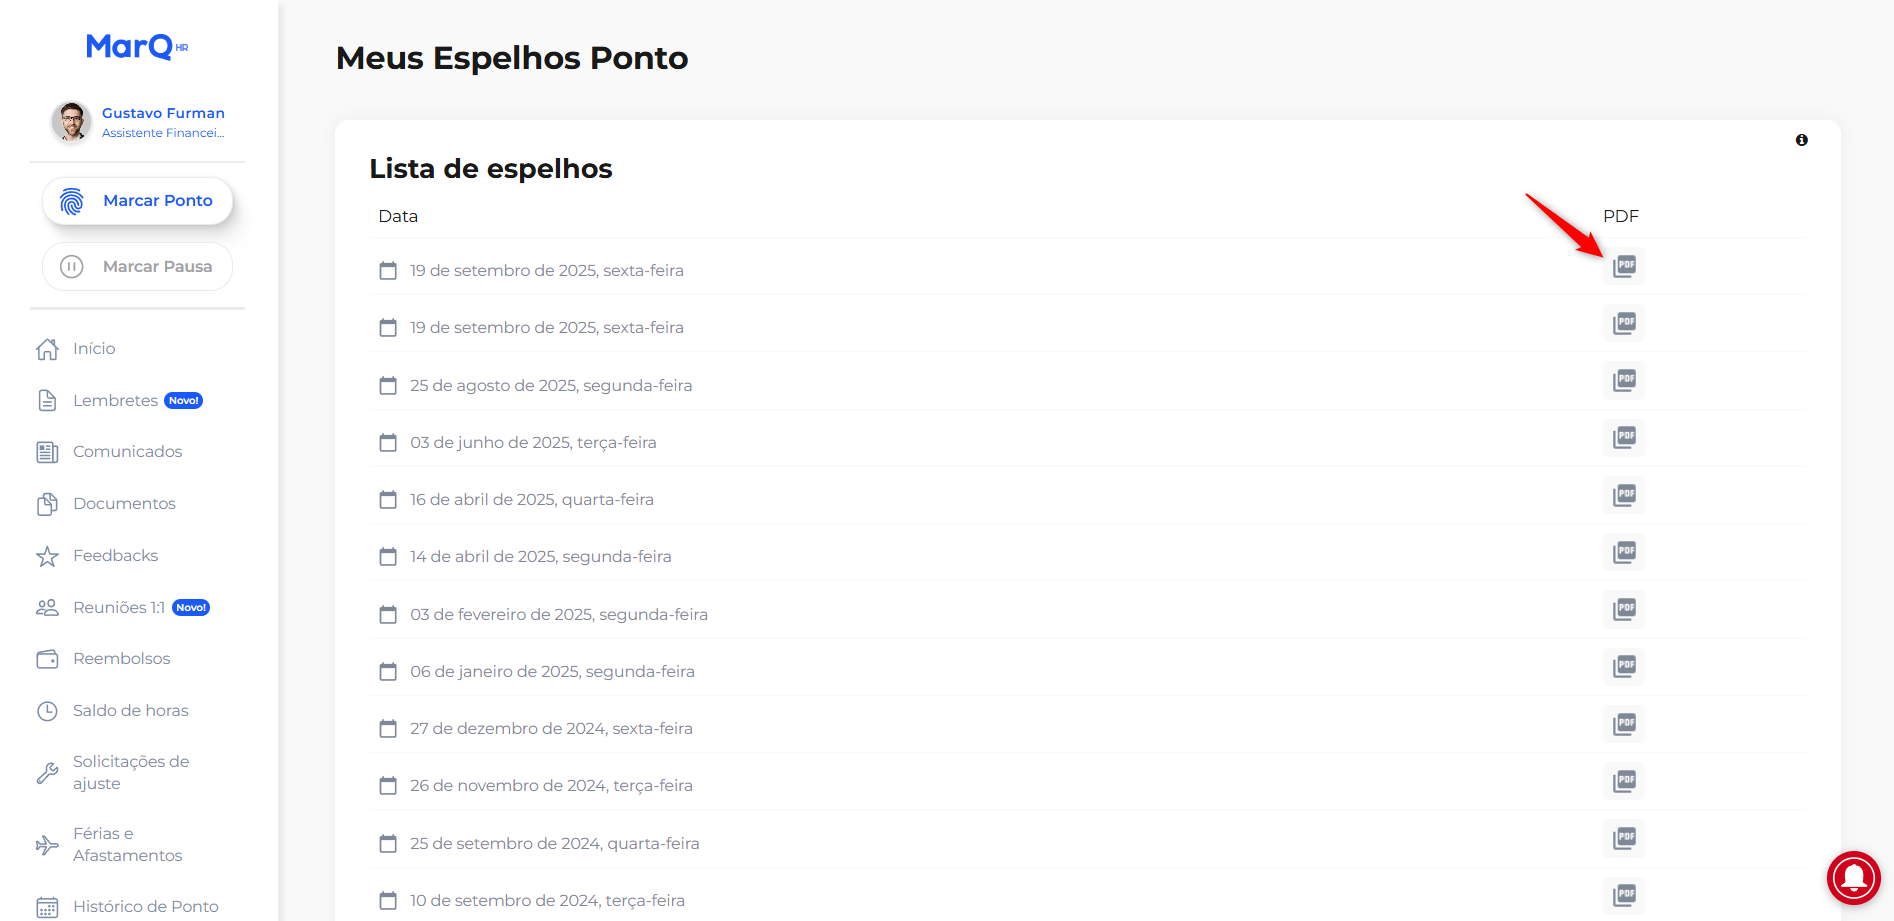Open the red notification bell

[1853, 878]
